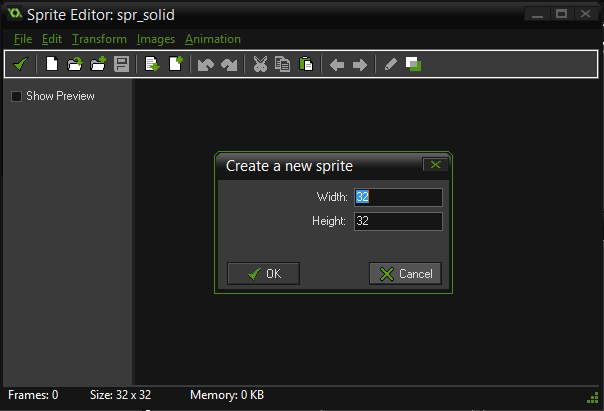Click the Frames: 0 status text
Screen dimensions: 604x411
click(33, 395)
